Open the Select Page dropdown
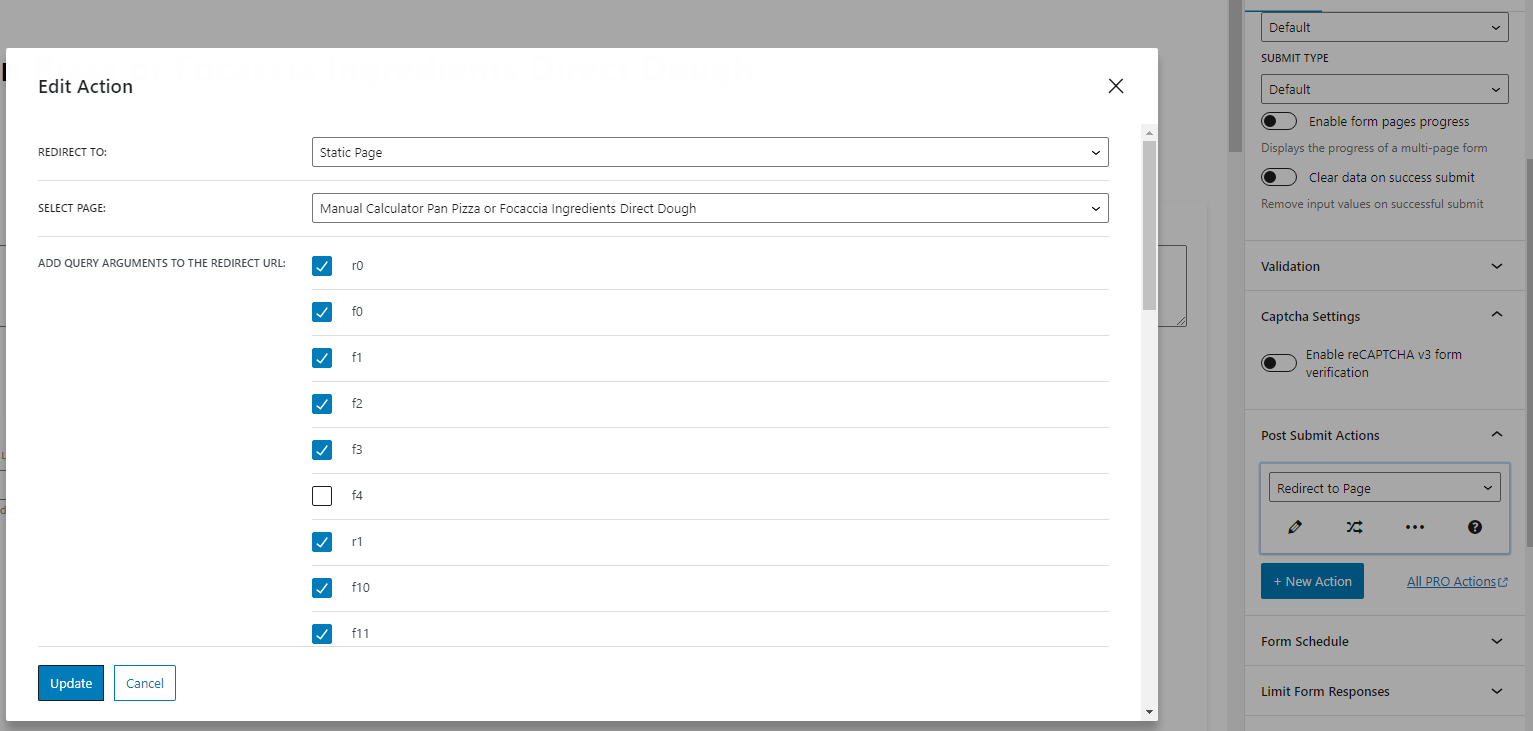 (x=710, y=208)
